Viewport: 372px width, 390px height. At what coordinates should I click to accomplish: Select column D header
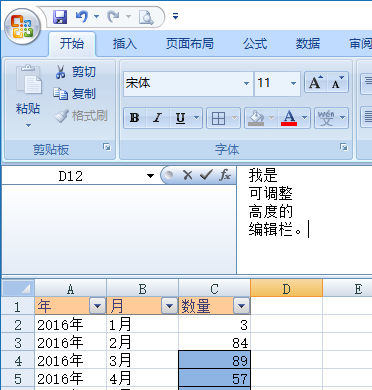click(286, 288)
